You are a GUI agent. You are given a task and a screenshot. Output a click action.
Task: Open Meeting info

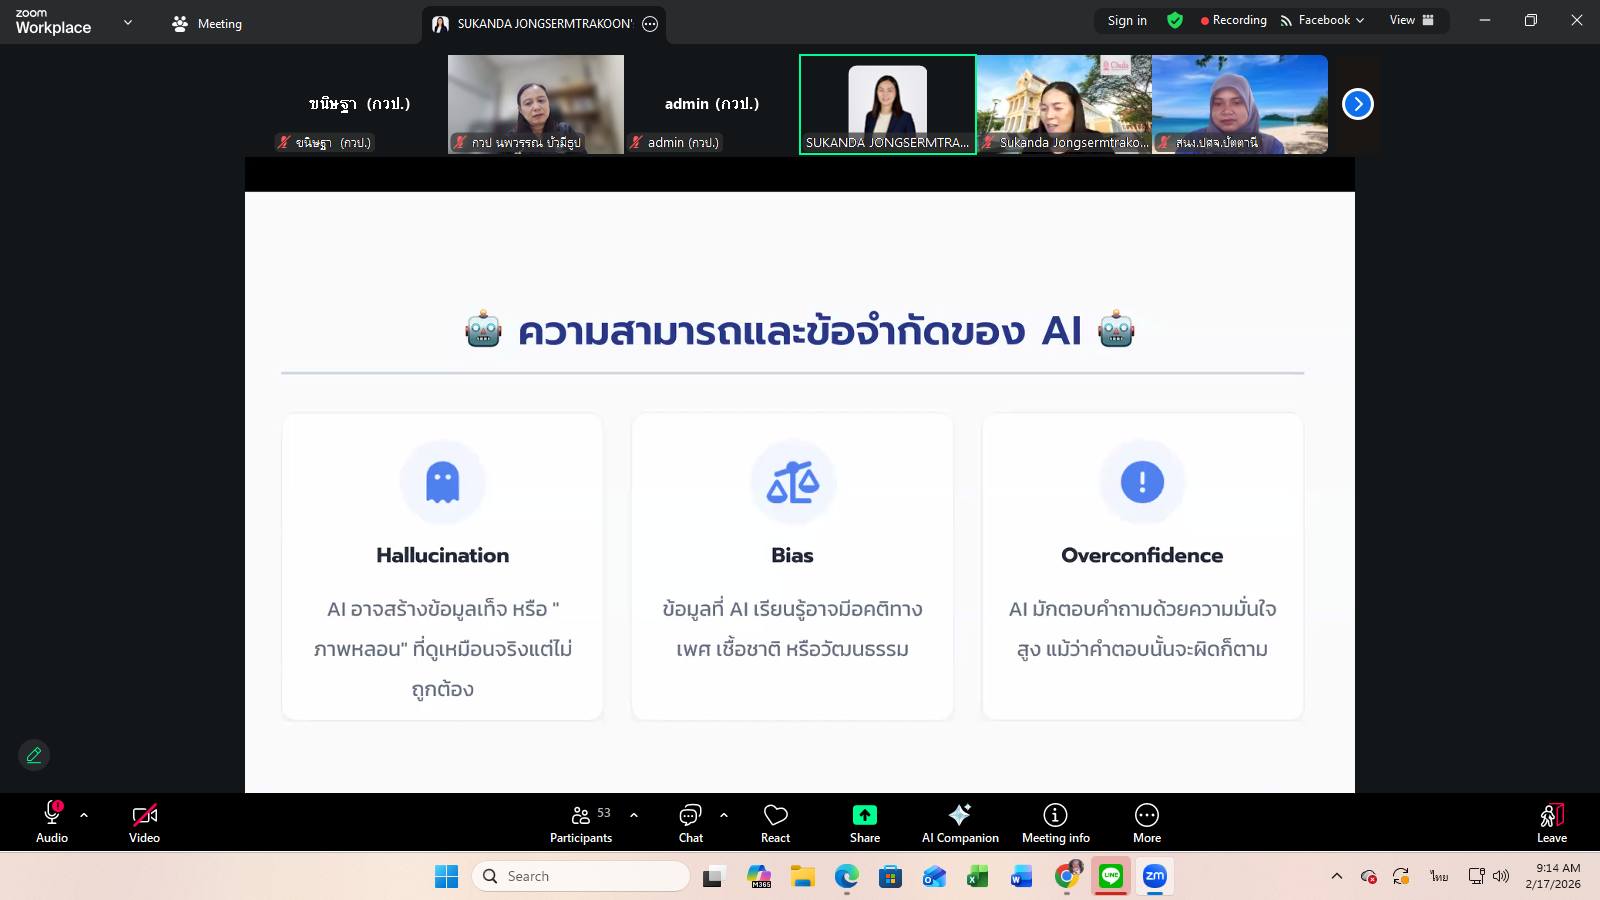[x=1055, y=823]
